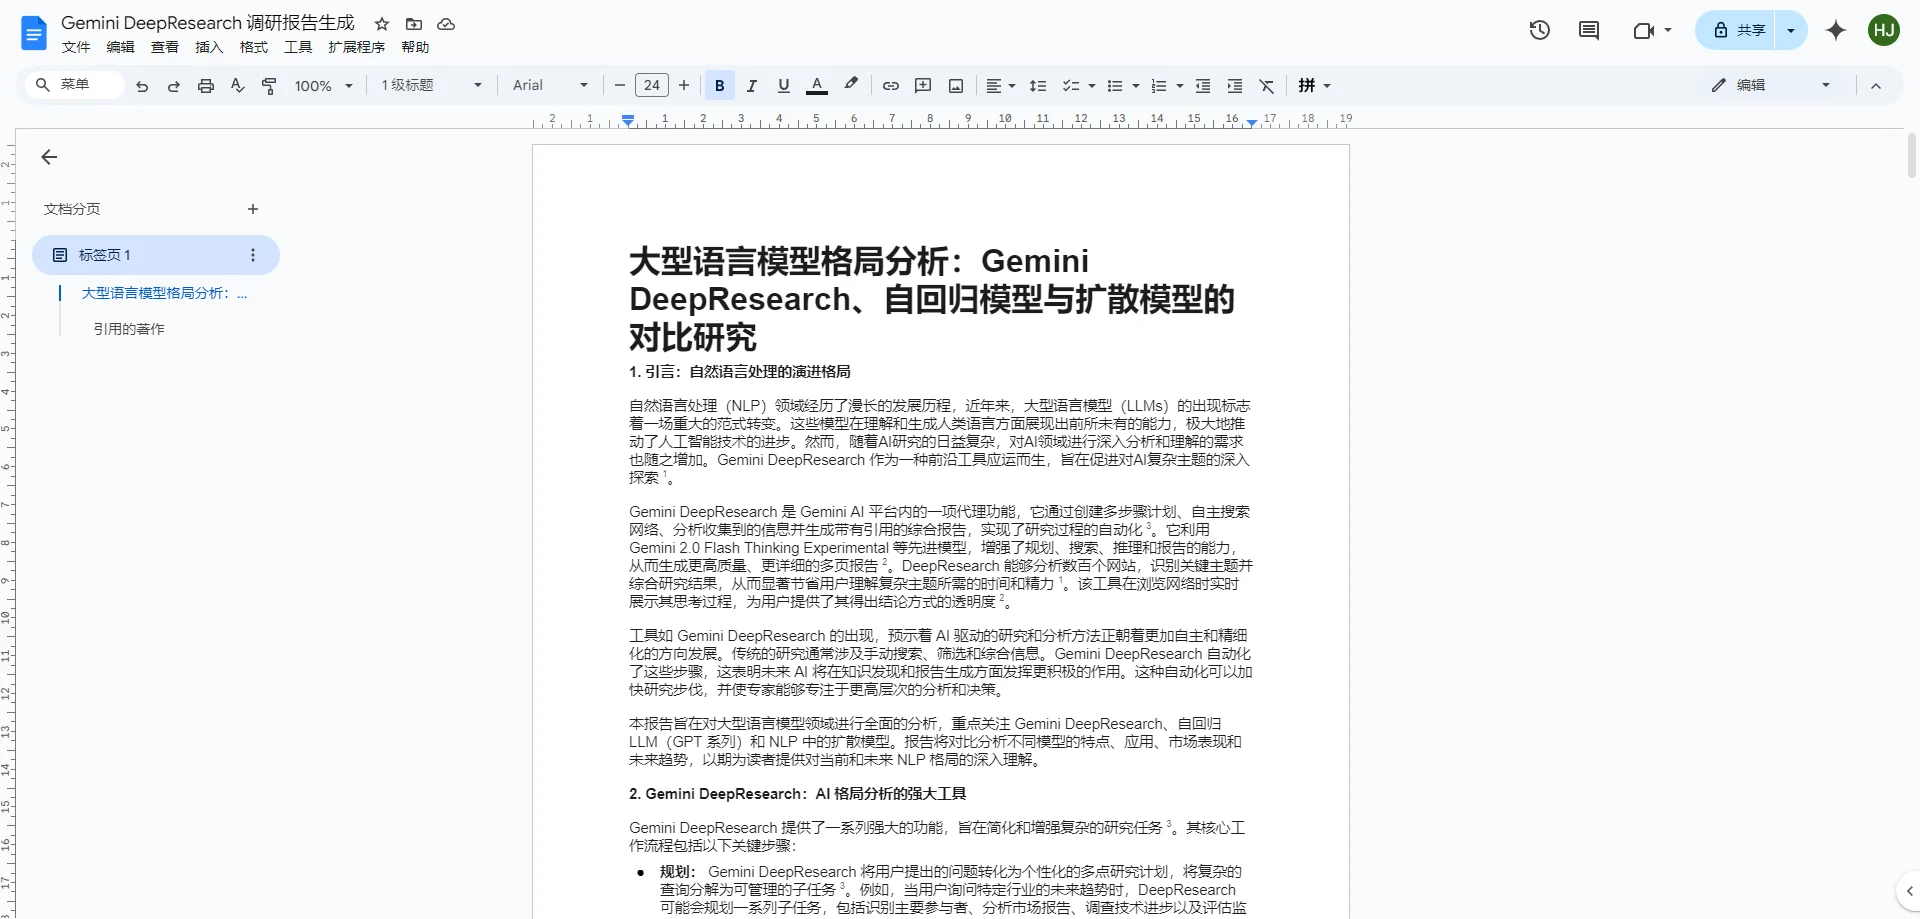The height and width of the screenshot is (919, 1920).
Task: Close the document tabs sidebar with the back arrow
Action: tap(49, 157)
